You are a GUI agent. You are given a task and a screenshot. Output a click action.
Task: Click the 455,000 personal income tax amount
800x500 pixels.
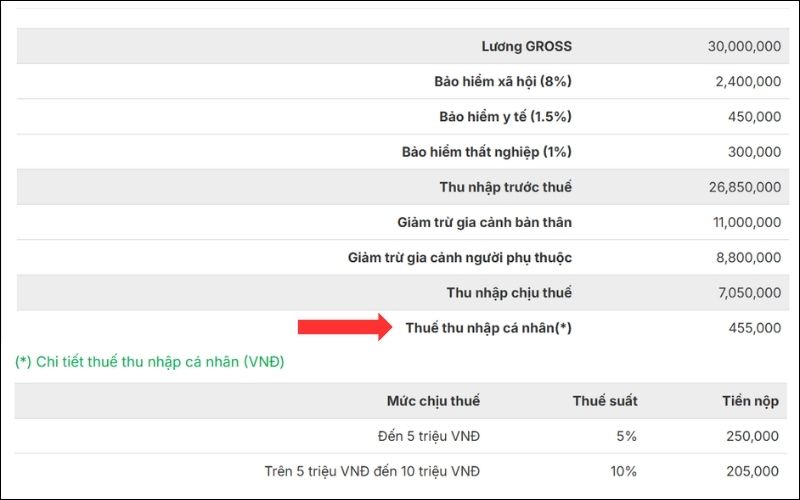click(x=755, y=328)
